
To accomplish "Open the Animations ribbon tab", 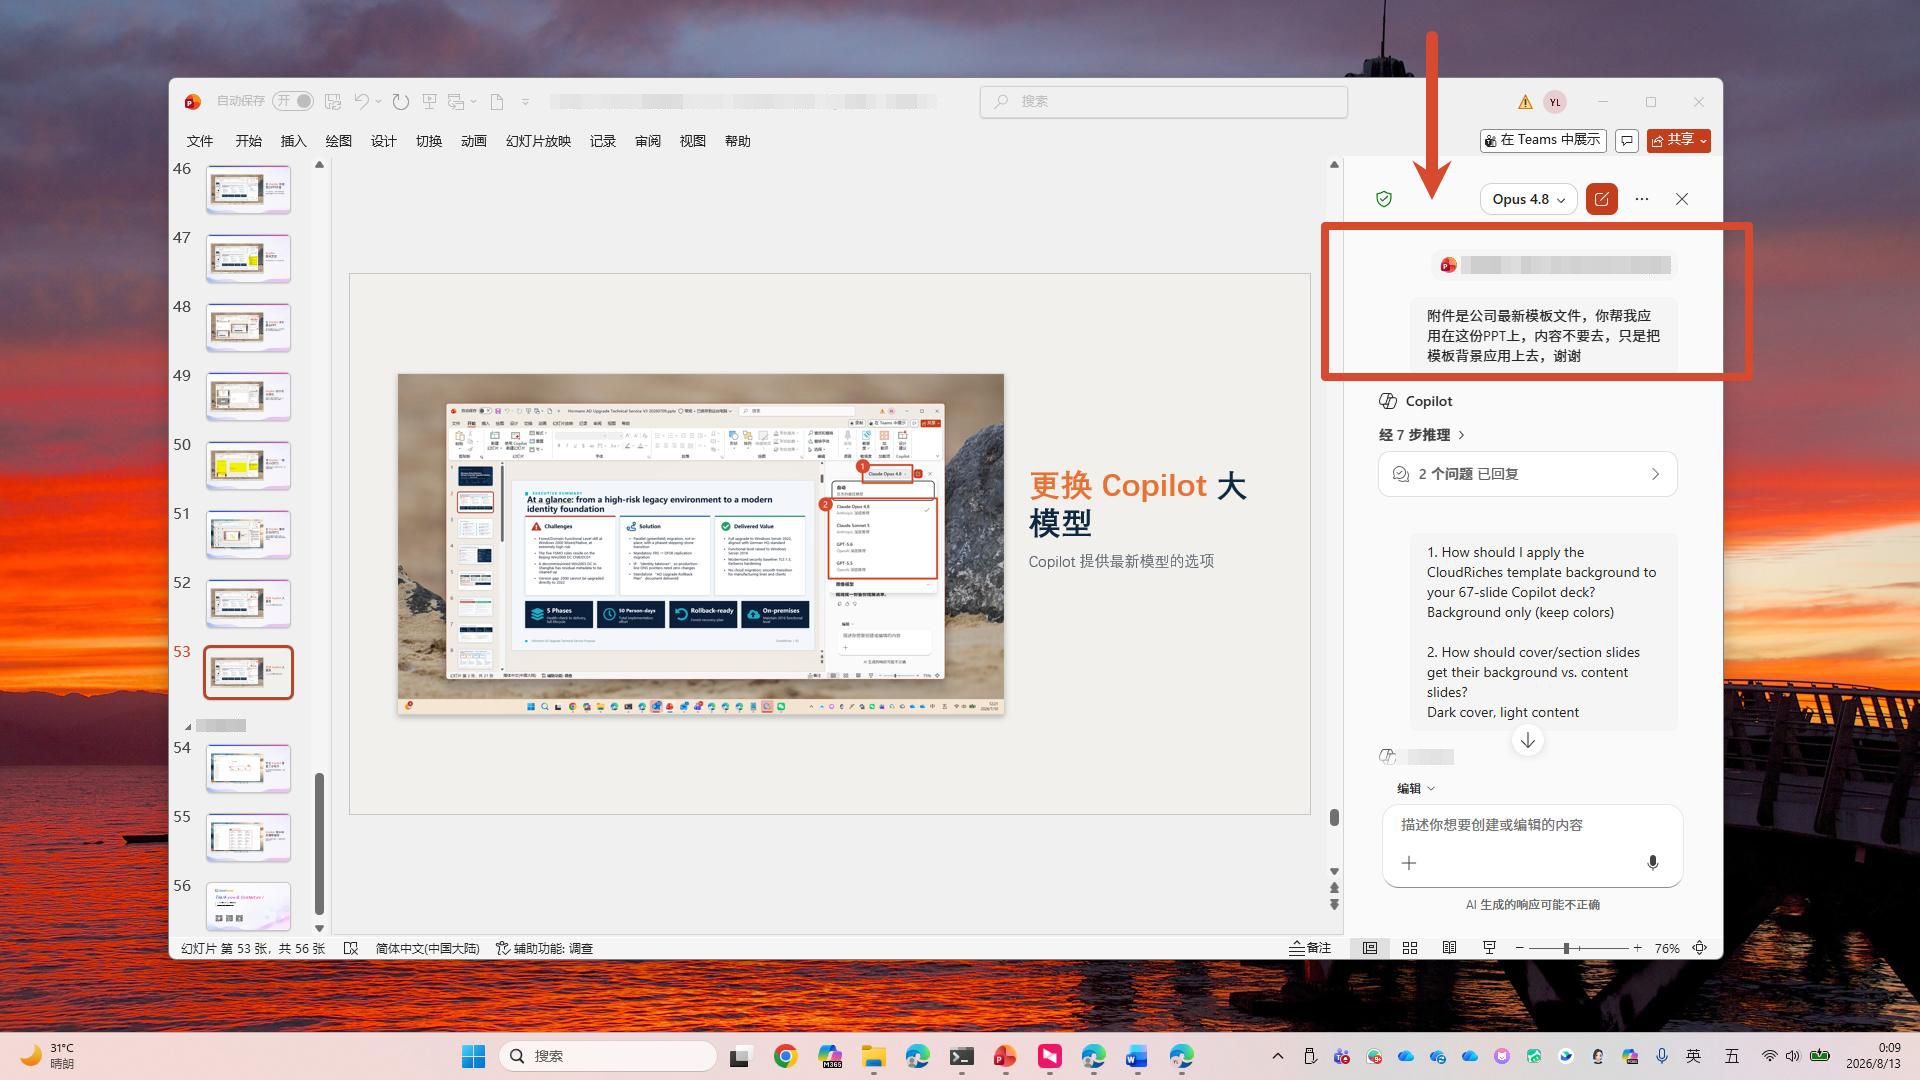I will [474, 141].
